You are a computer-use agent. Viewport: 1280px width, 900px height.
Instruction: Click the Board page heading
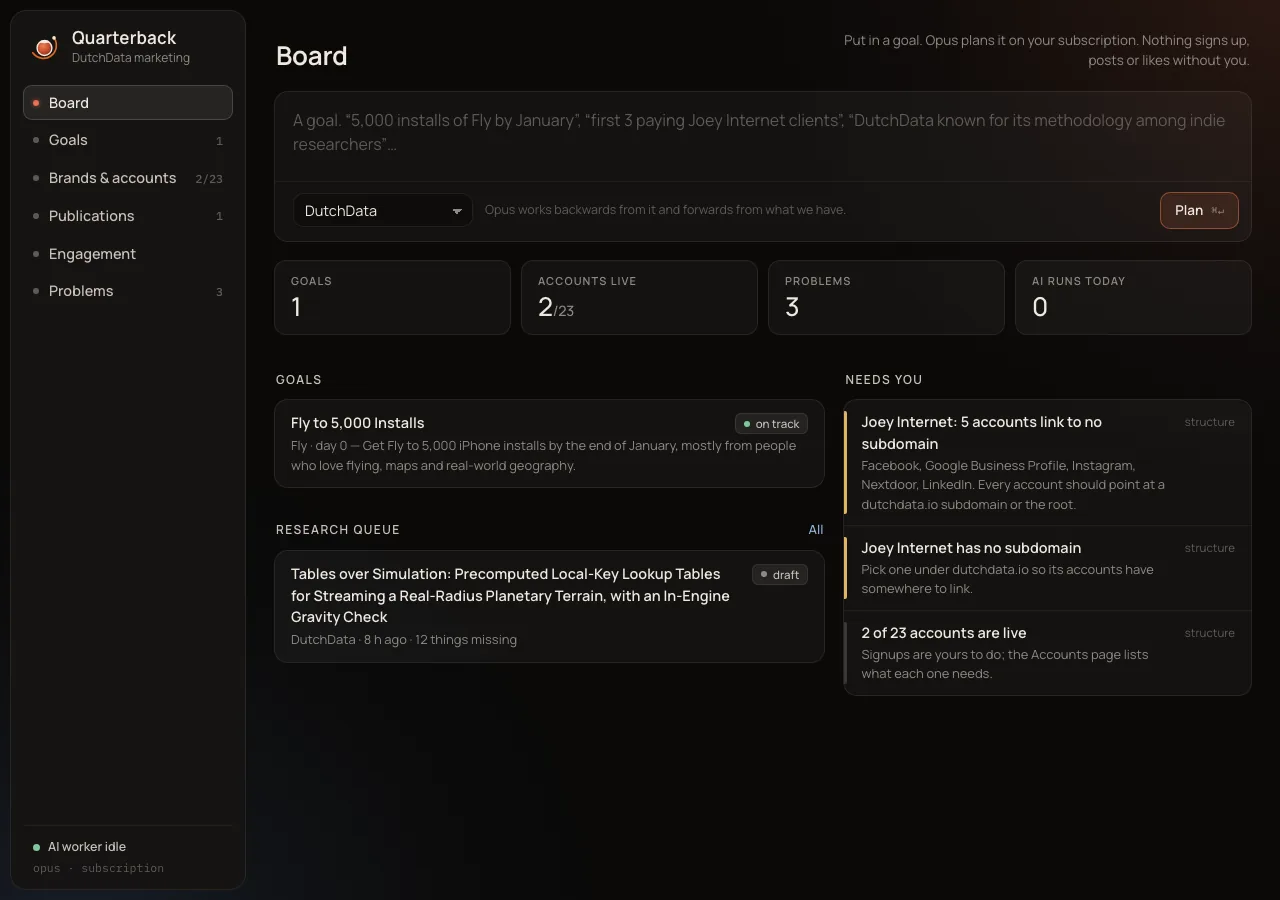[312, 56]
